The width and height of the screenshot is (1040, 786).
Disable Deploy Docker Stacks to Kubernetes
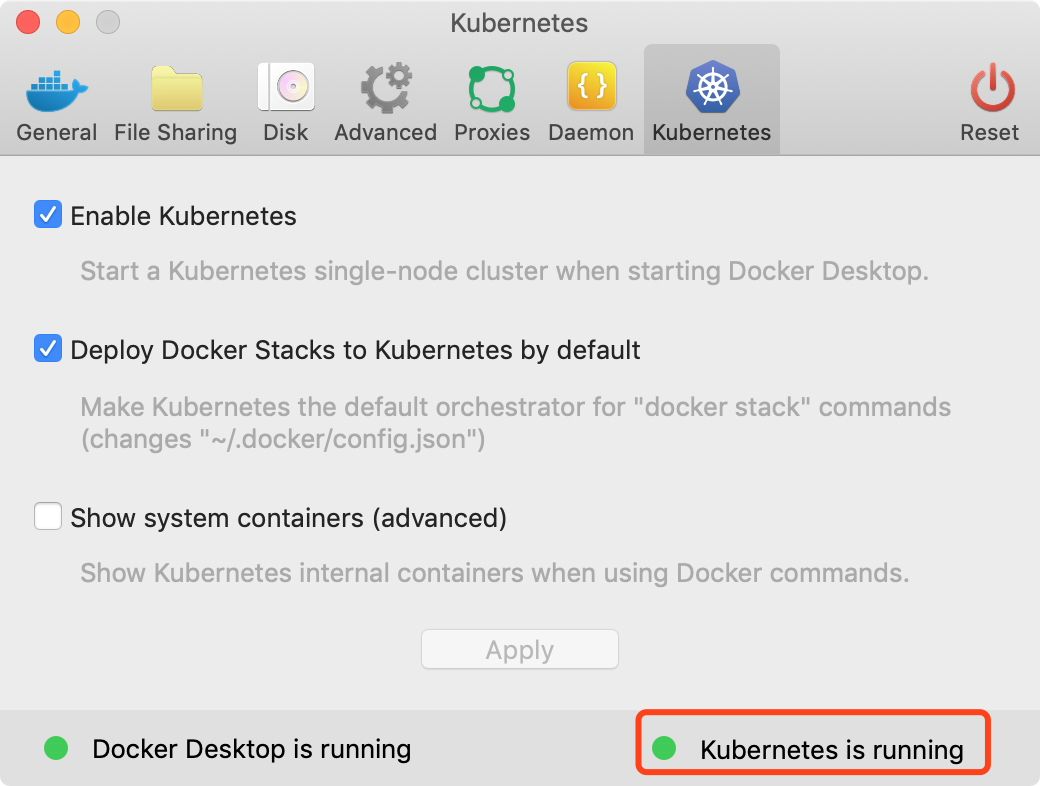click(x=48, y=349)
